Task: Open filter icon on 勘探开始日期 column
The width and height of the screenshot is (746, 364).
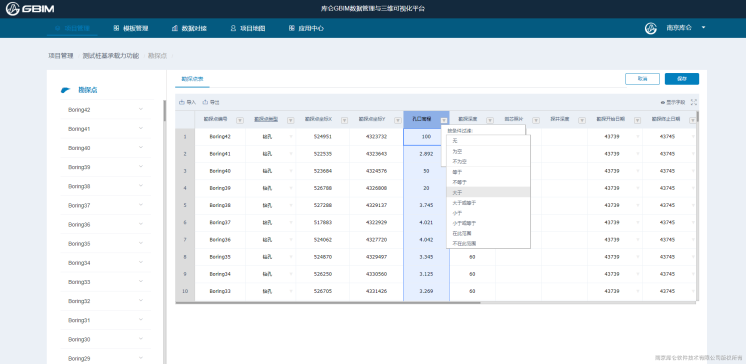Action: 637,120
